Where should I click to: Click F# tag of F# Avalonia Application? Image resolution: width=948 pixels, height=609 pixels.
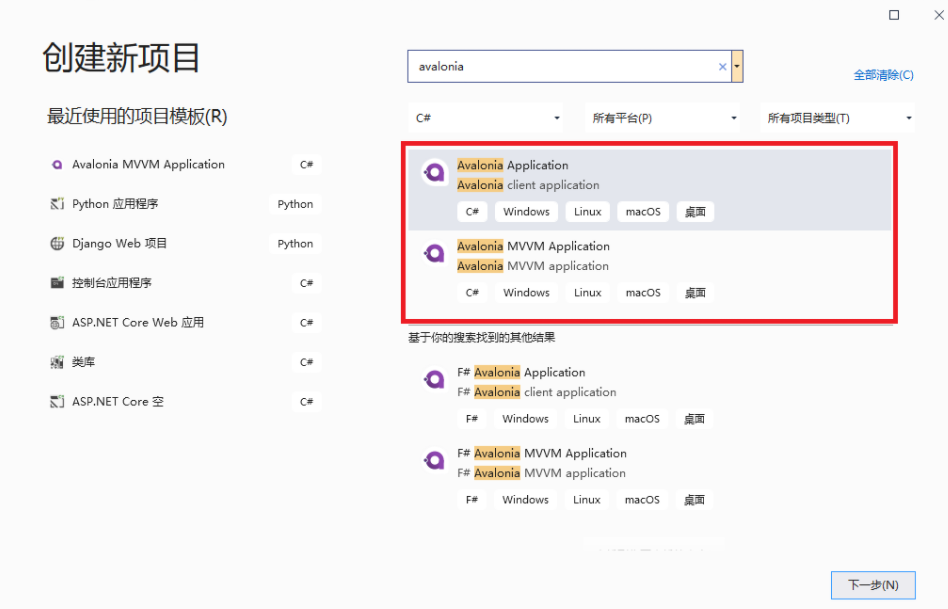pyautogui.click(x=472, y=419)
